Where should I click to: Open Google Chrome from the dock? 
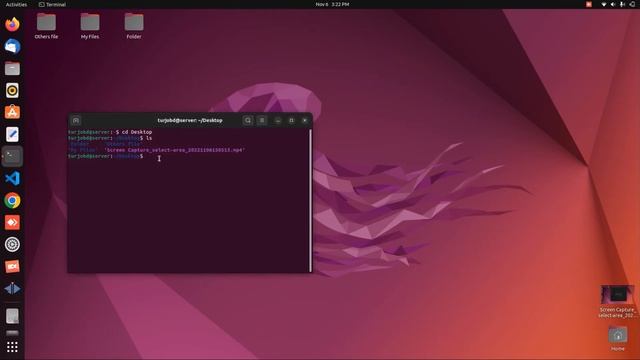point(12,200)
